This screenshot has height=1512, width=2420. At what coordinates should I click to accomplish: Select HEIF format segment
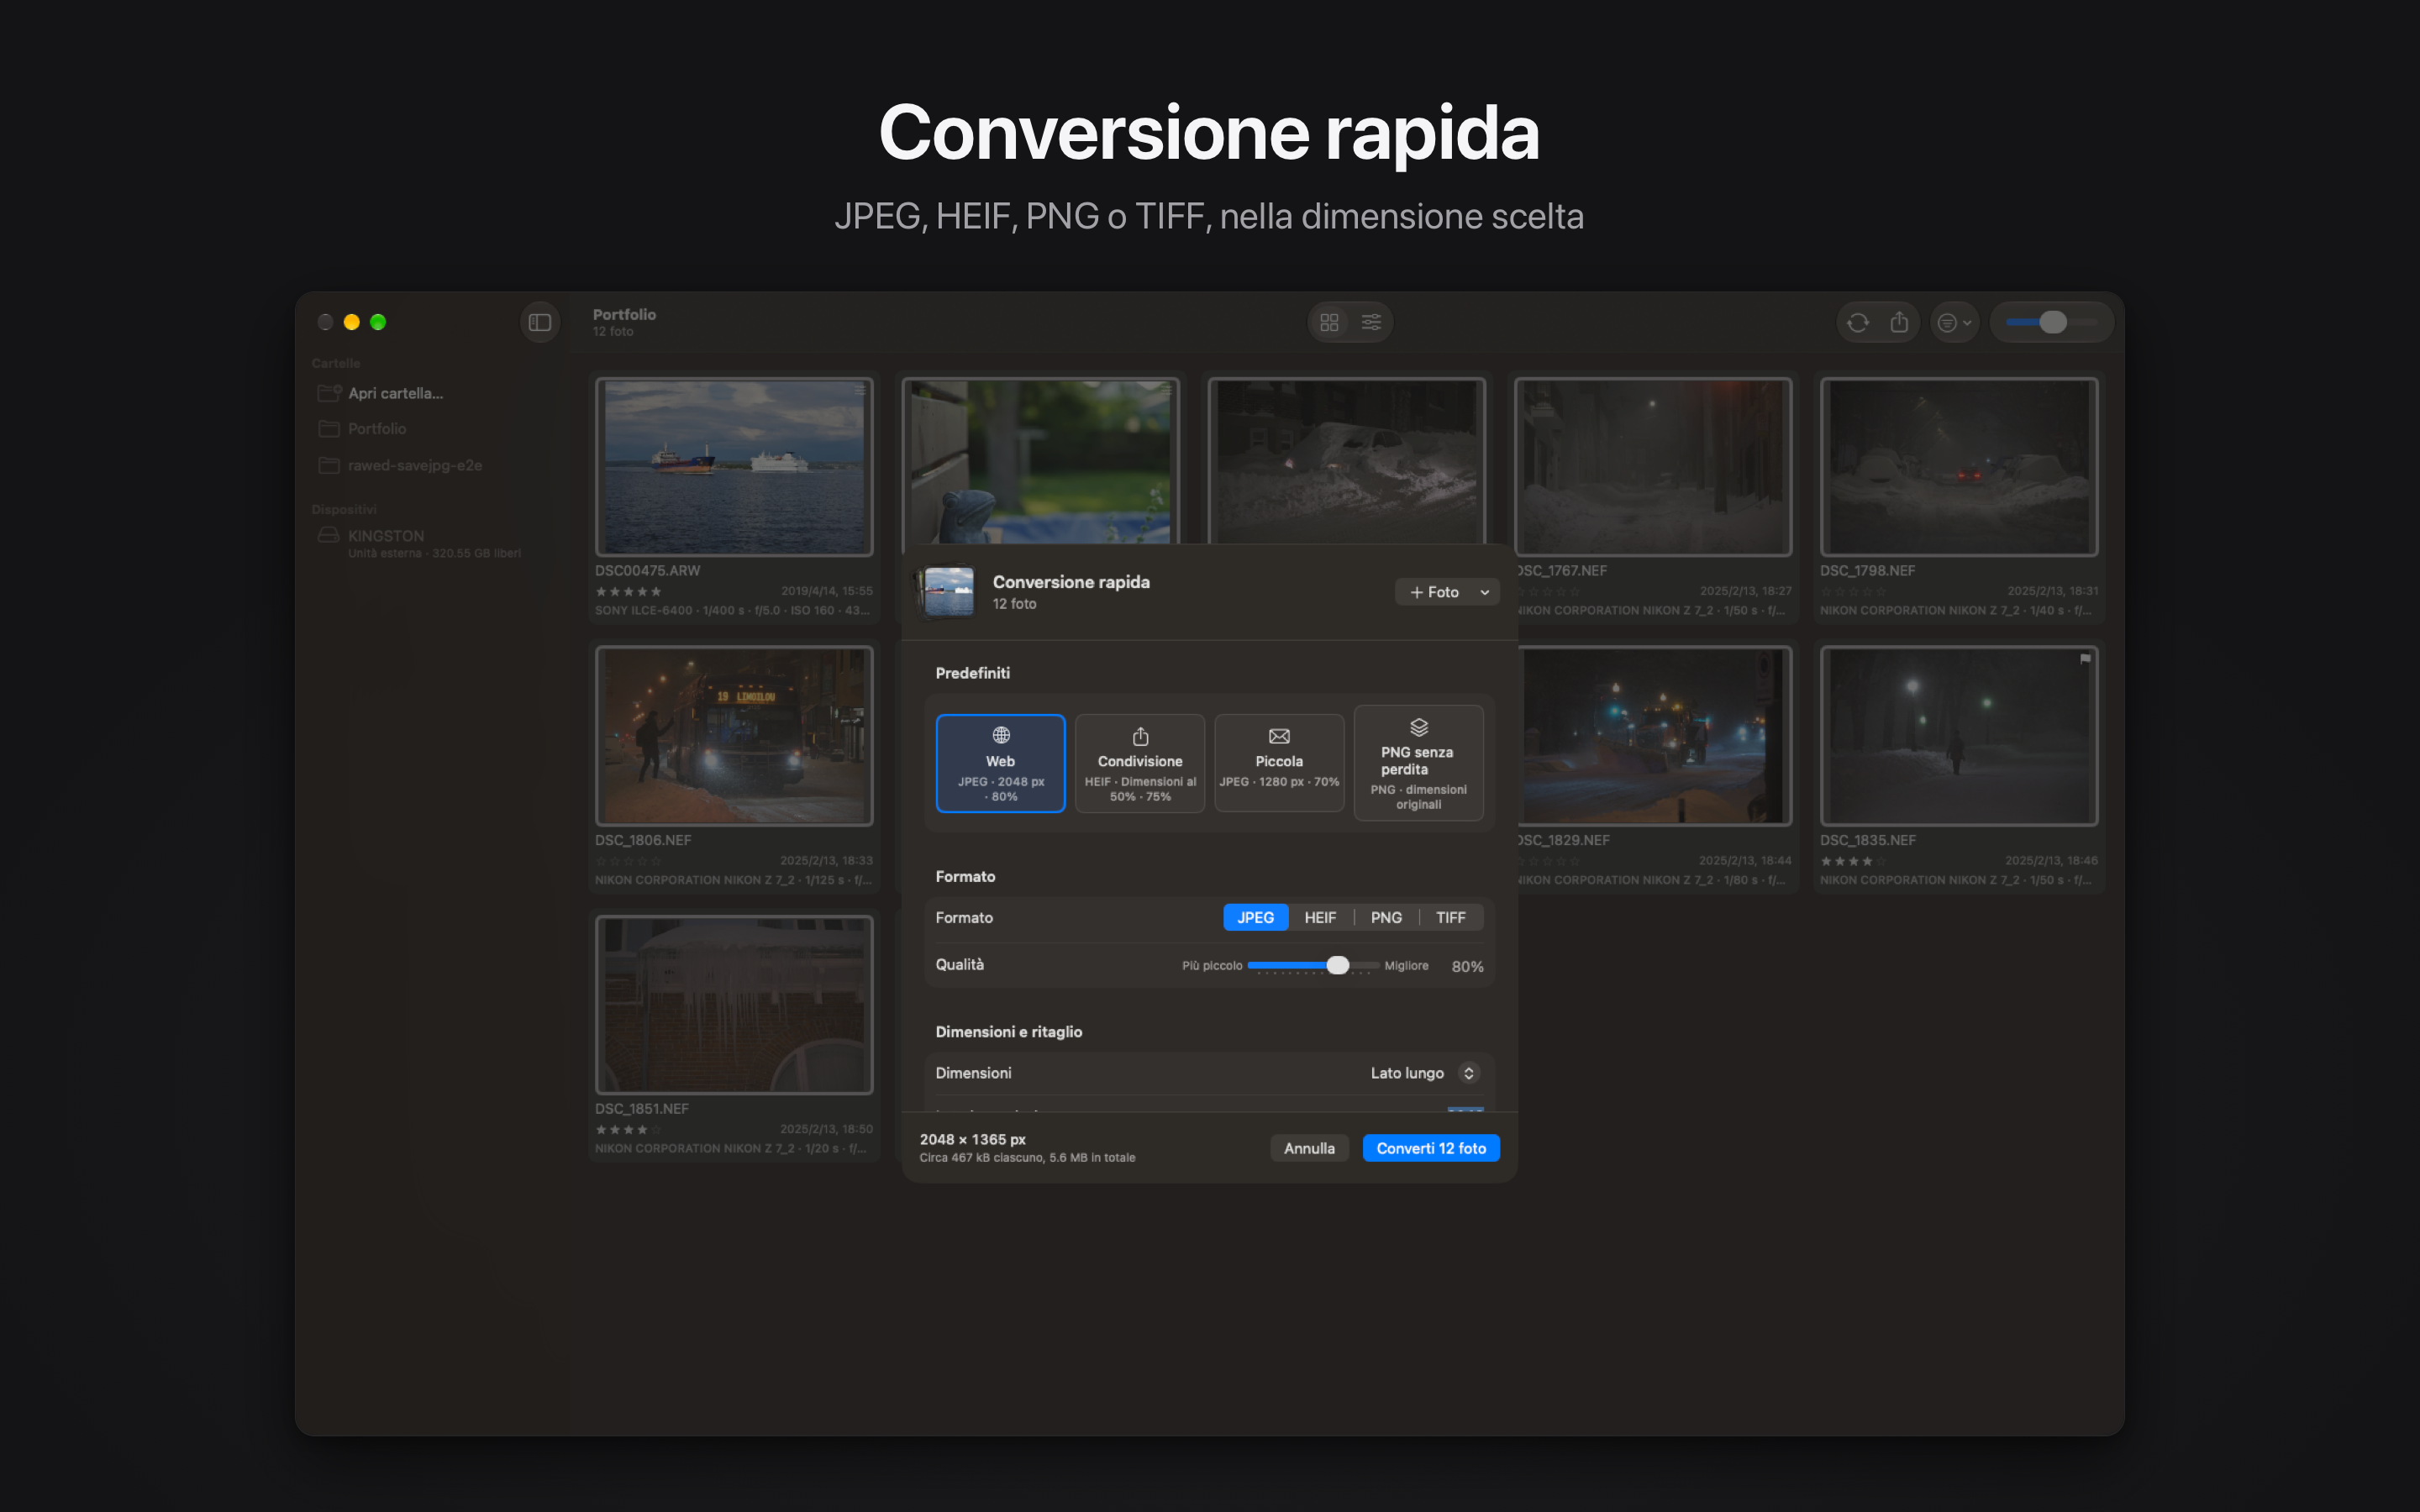pos(1320,917)
